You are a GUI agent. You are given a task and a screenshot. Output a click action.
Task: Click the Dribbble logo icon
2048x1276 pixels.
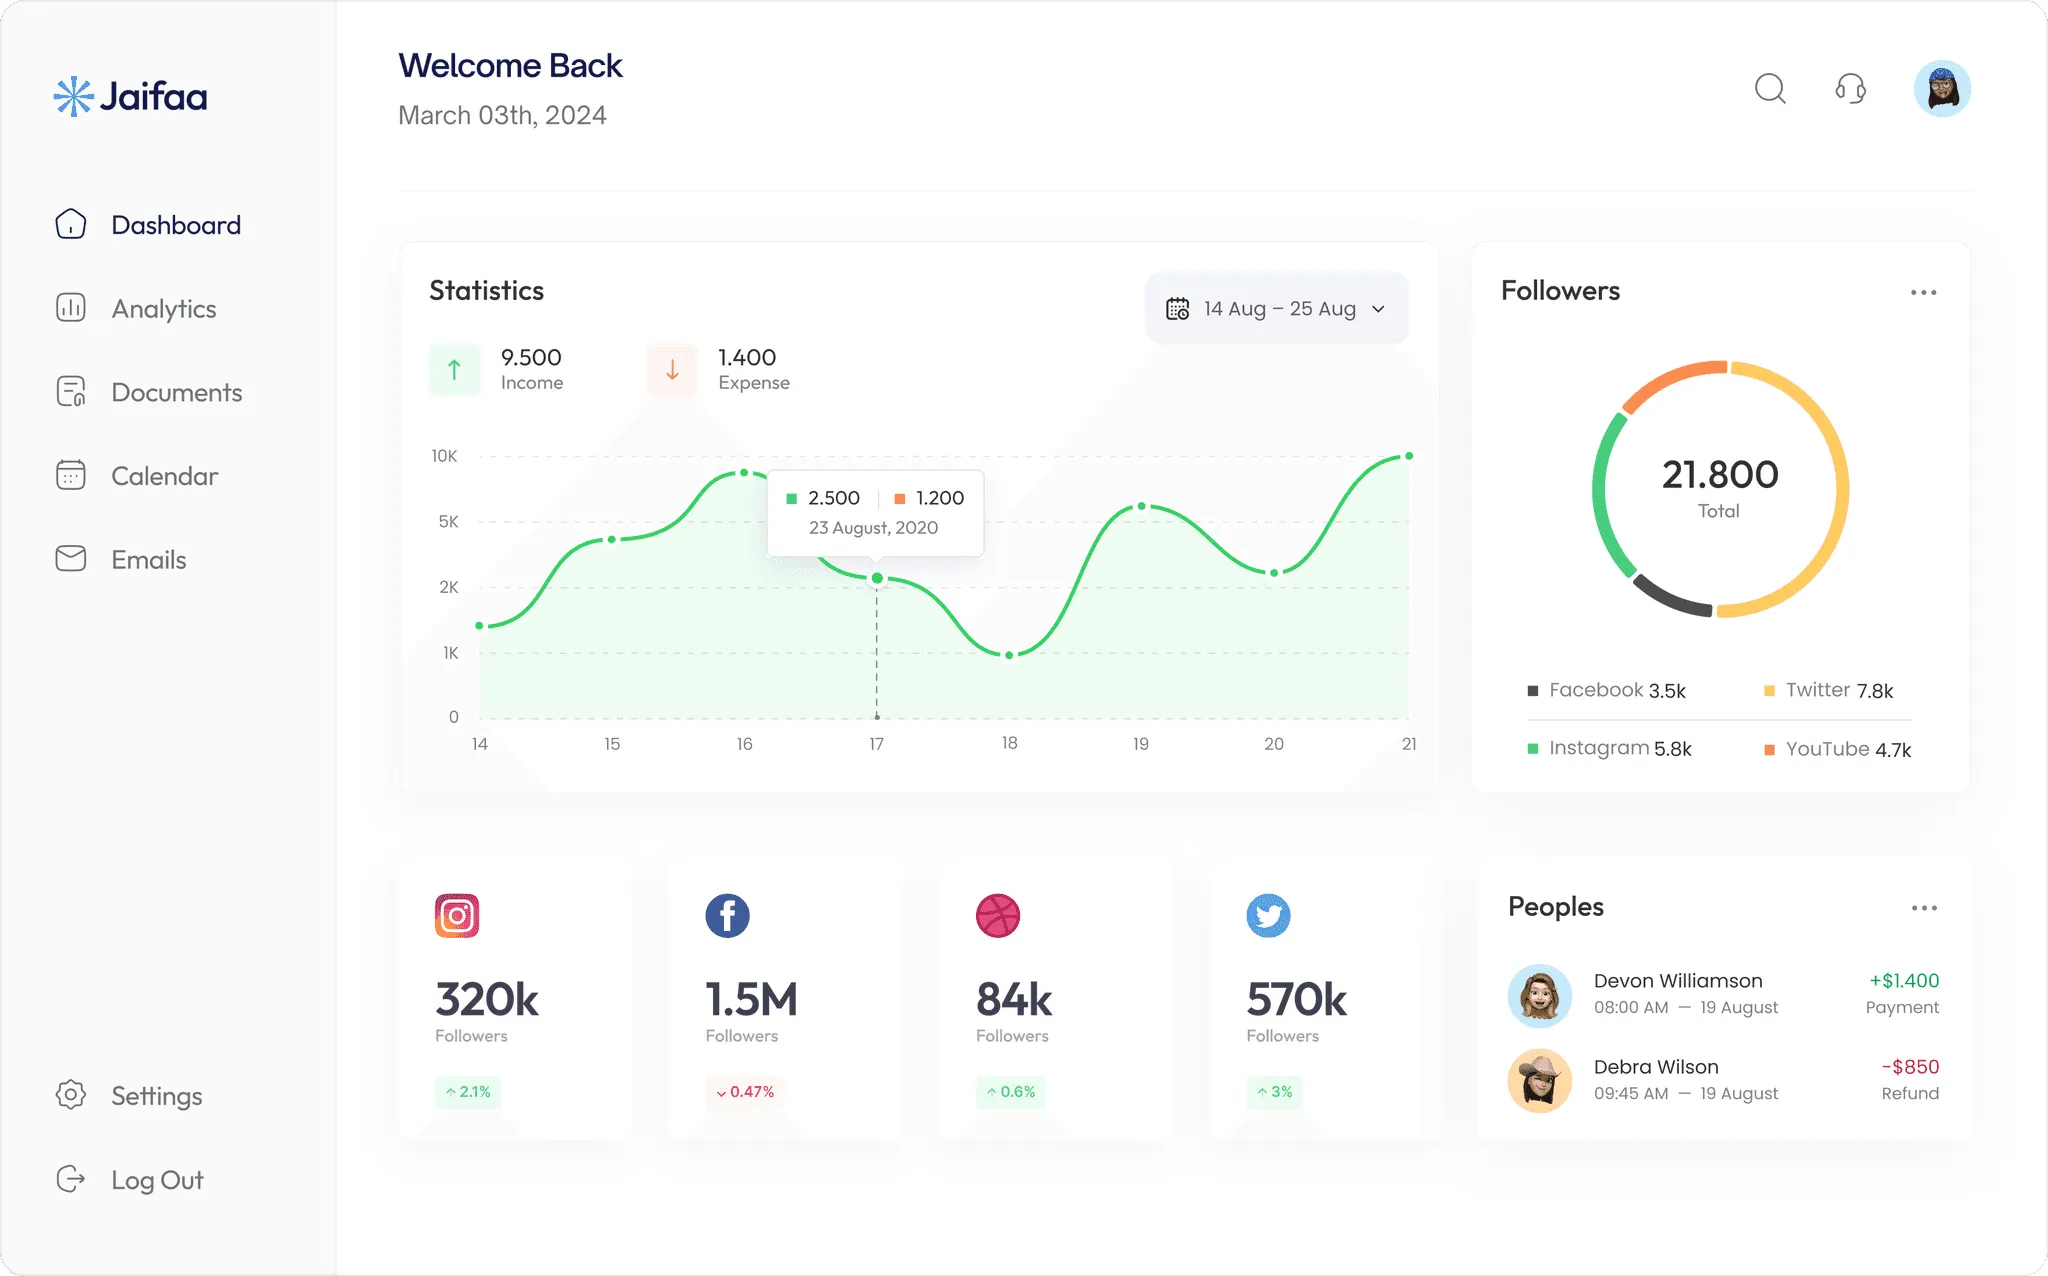(997, 915)
